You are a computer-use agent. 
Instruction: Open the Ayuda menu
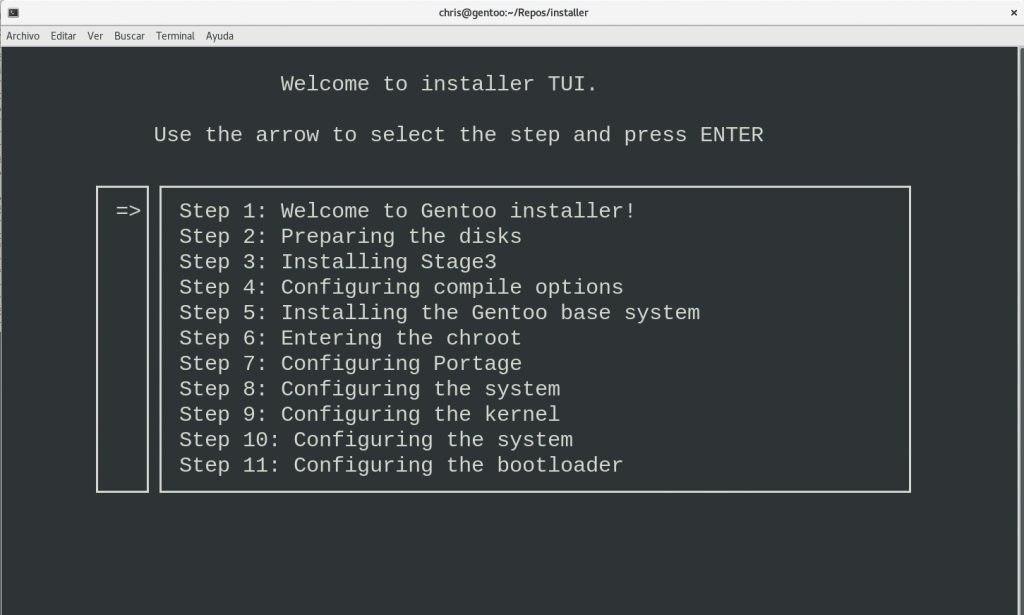tap(219, 36)
